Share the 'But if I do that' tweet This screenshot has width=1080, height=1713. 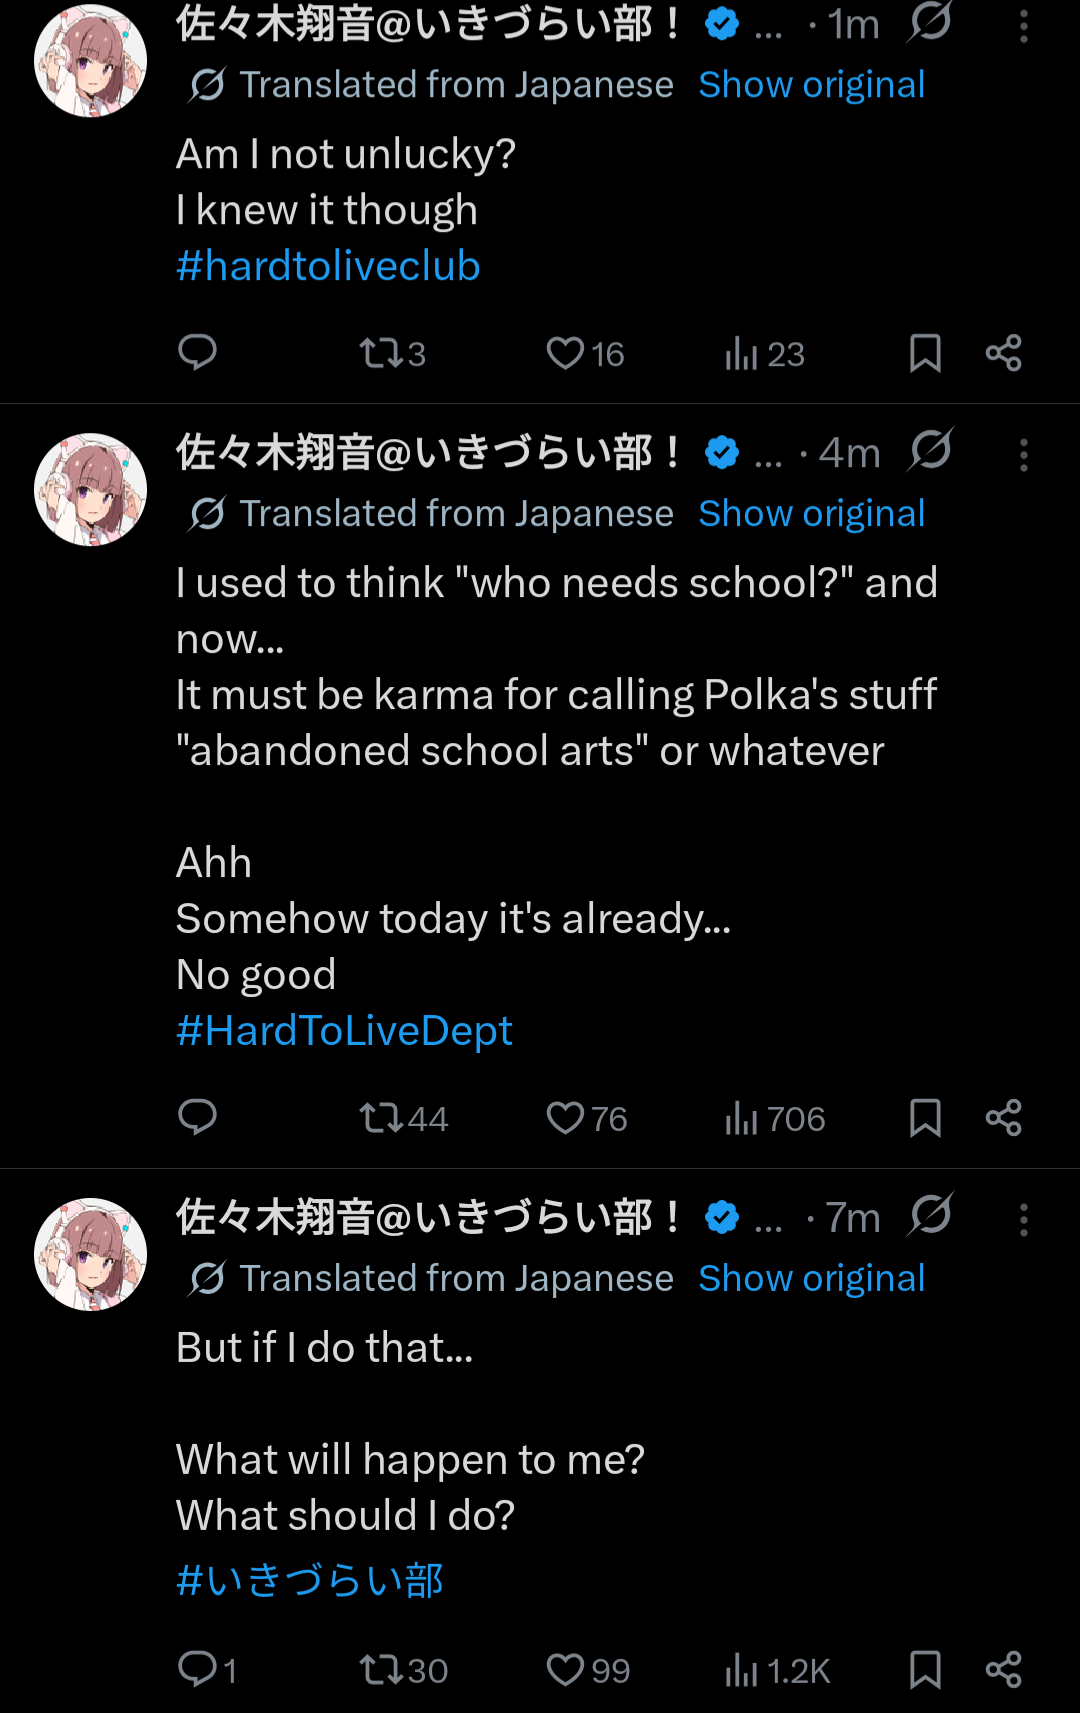1003,1670
